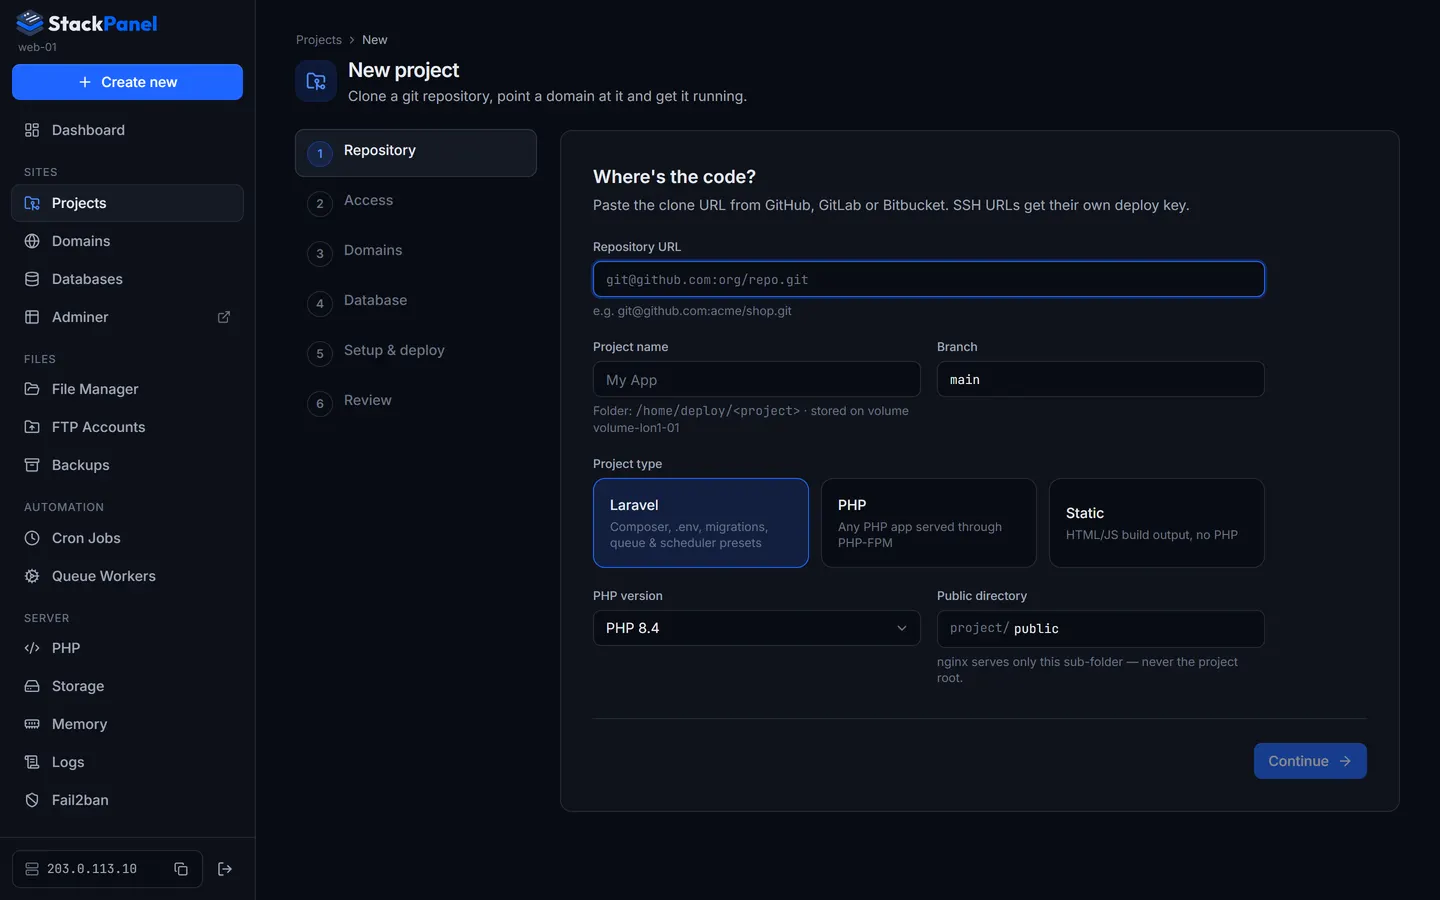
Task: Click the File Manager folder icon
Action: click(x=32, y=389)
